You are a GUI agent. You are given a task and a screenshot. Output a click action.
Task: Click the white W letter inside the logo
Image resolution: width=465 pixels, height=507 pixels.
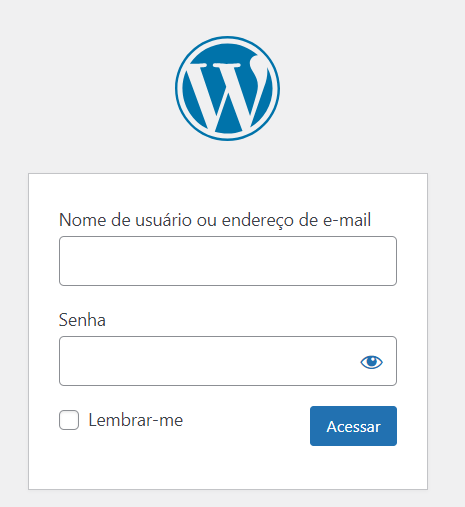pyautogui.click(x=228, y=95)
